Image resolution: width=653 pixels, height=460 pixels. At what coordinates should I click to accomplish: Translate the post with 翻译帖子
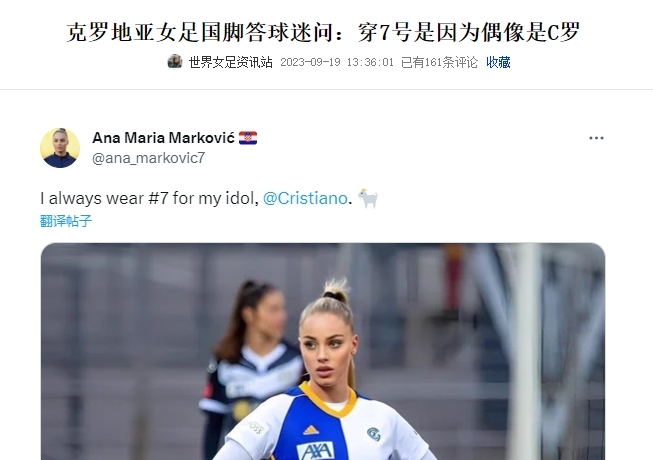[66, 221]
